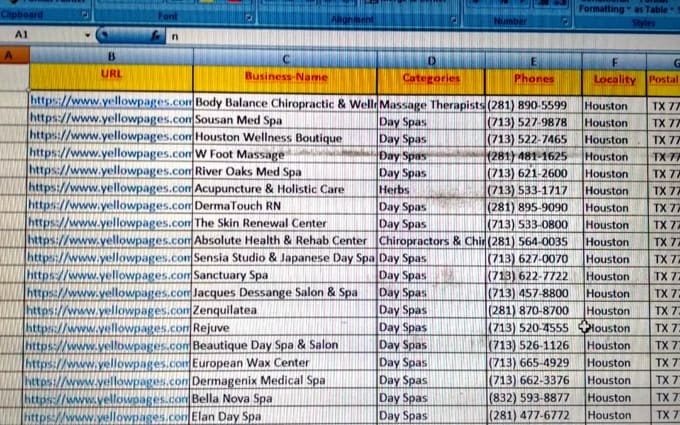Select the Categories header cell
Screen dimensions: 680x425
tap(431, 82)
